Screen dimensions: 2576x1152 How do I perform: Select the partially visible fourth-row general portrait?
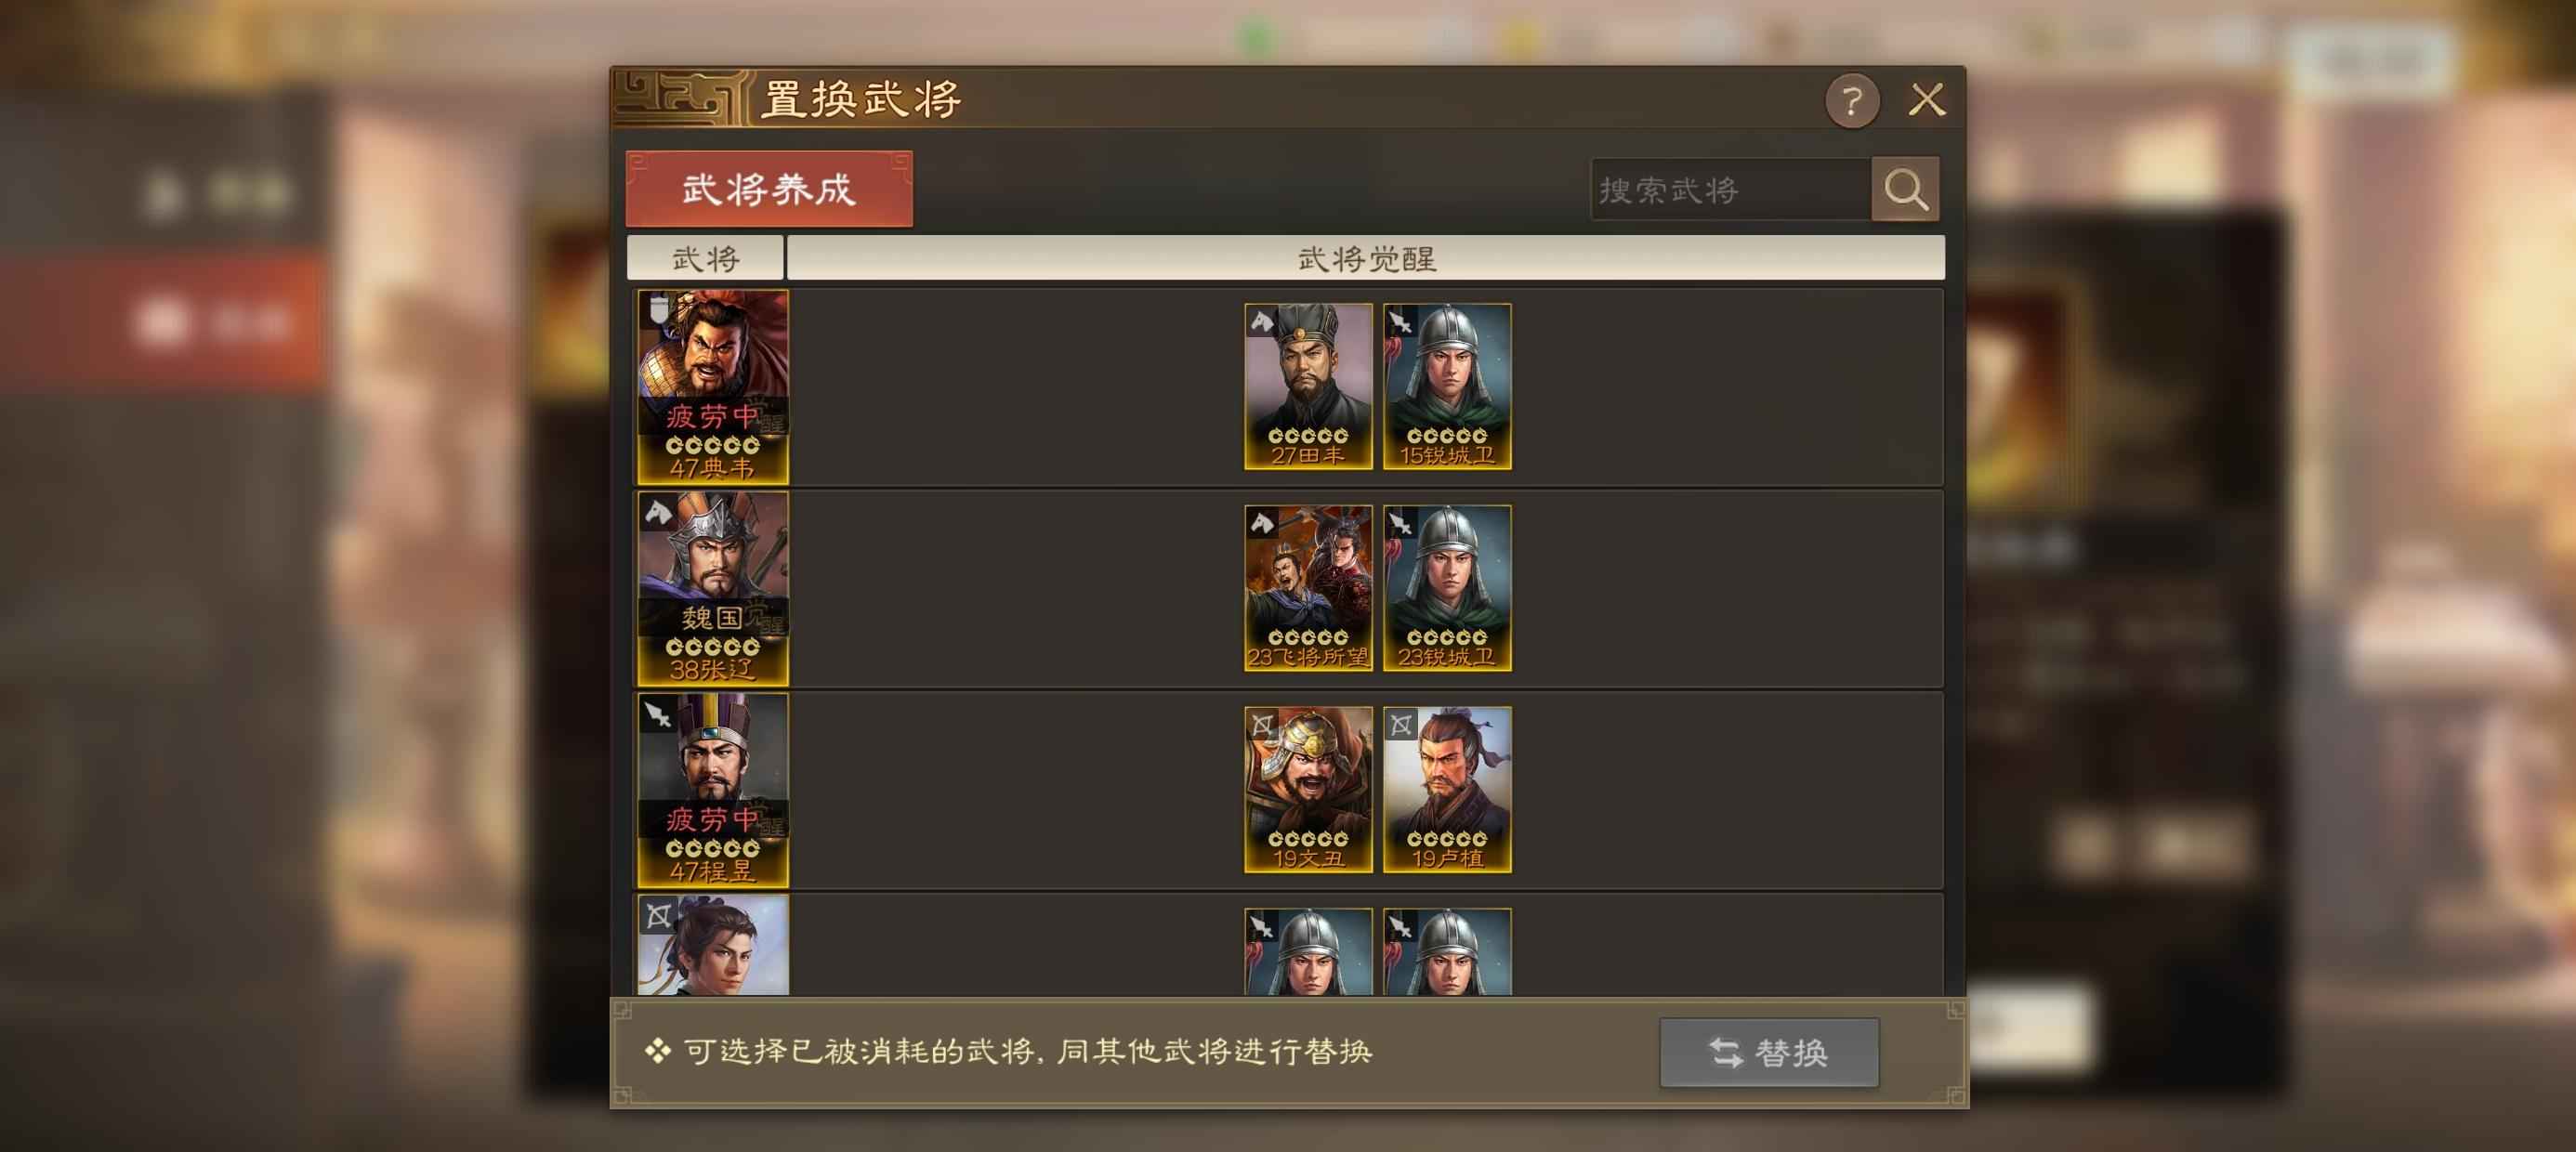click(713, 945)
